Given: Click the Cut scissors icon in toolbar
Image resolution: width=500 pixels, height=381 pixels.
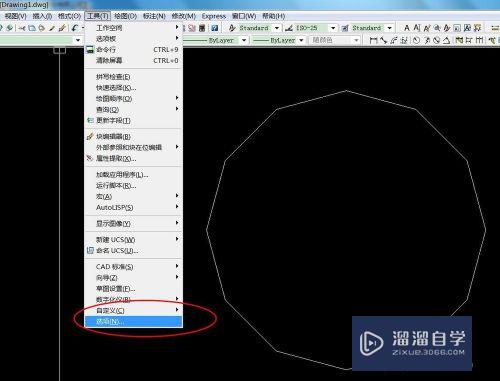Looking at the screenshot, I should tap(22, 28).
